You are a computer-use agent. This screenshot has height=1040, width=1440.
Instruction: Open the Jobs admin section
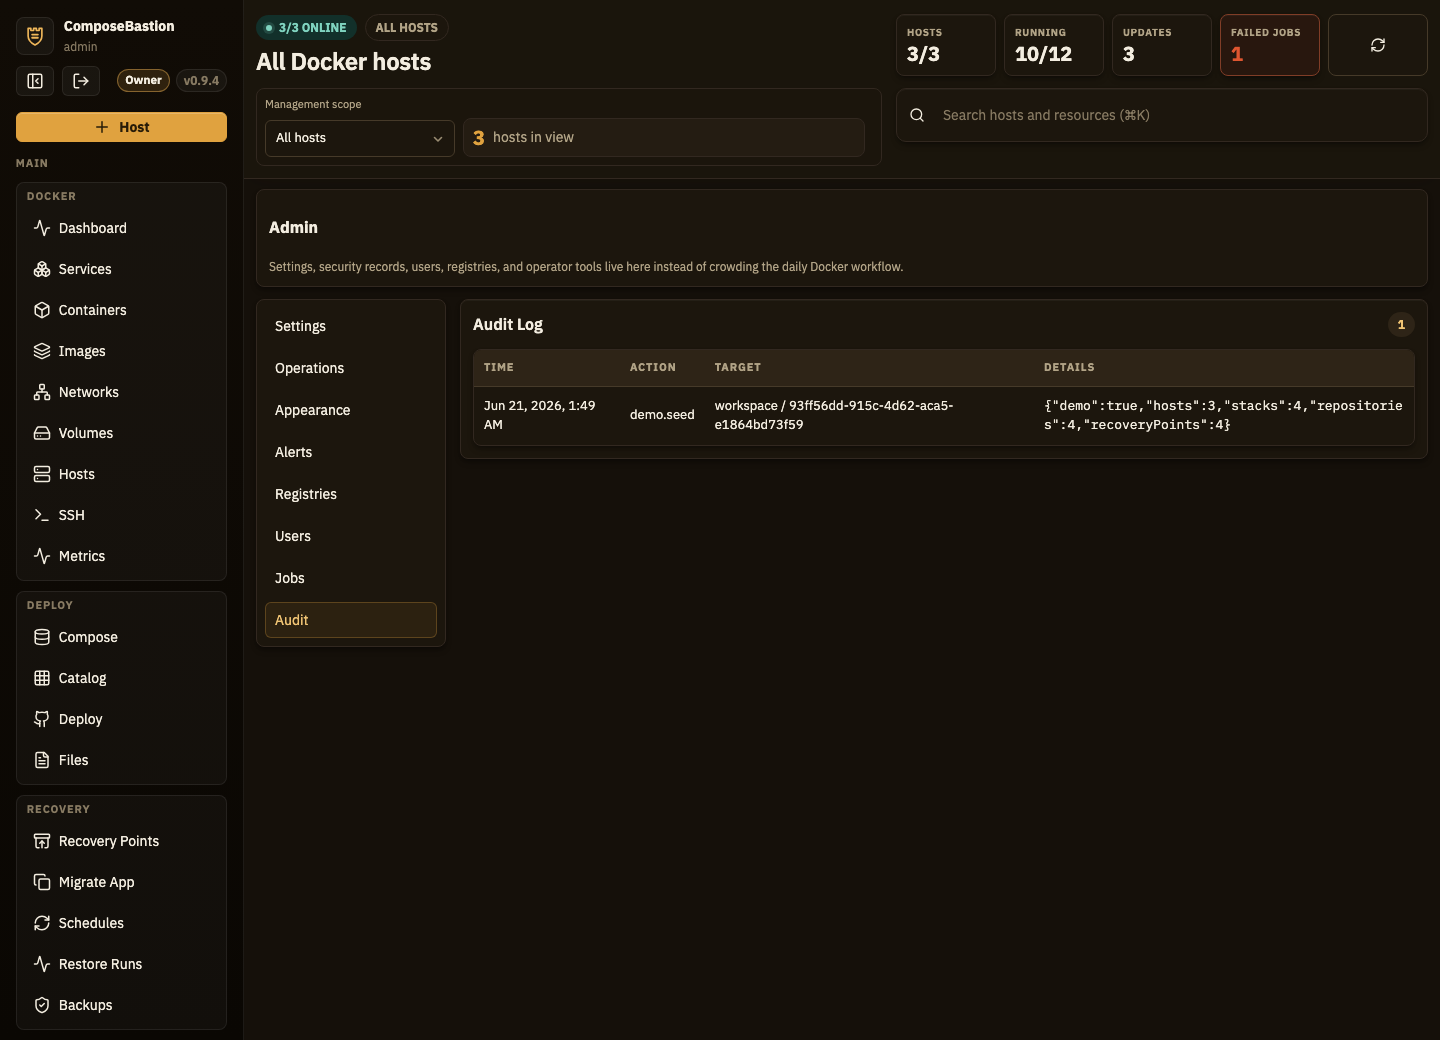coord(350,578)
